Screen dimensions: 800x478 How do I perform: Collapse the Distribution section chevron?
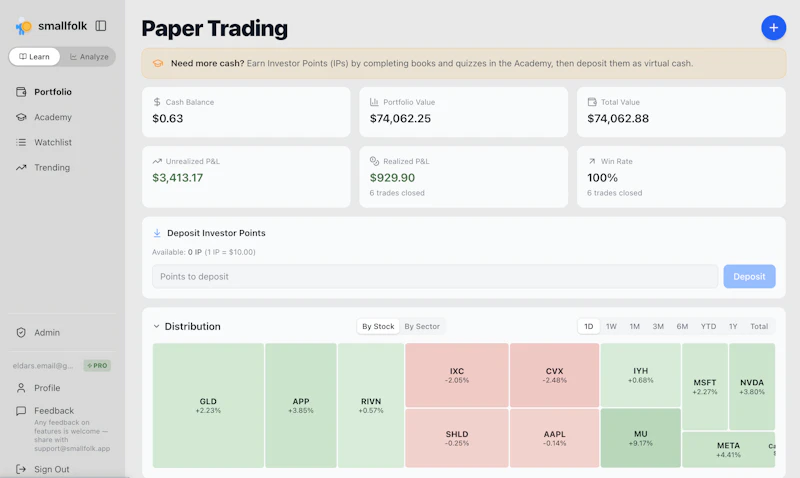click(x=157, y=326)
